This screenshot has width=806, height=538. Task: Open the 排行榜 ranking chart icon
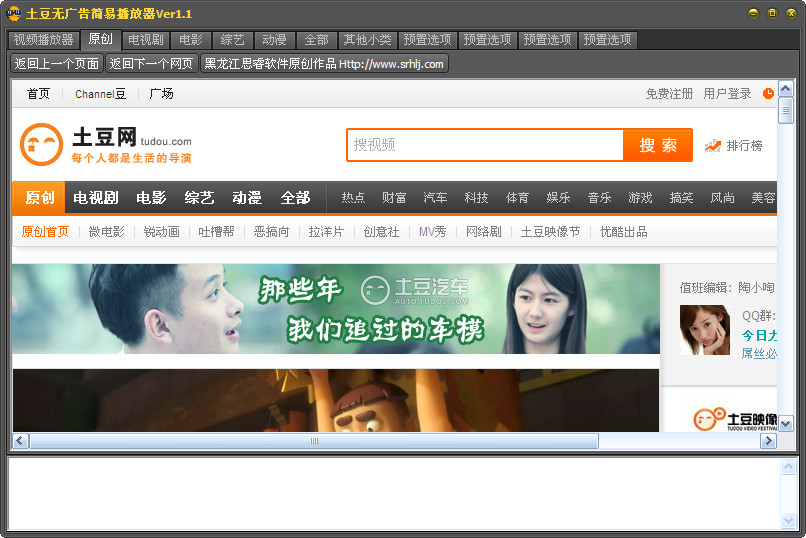[712, 146]
